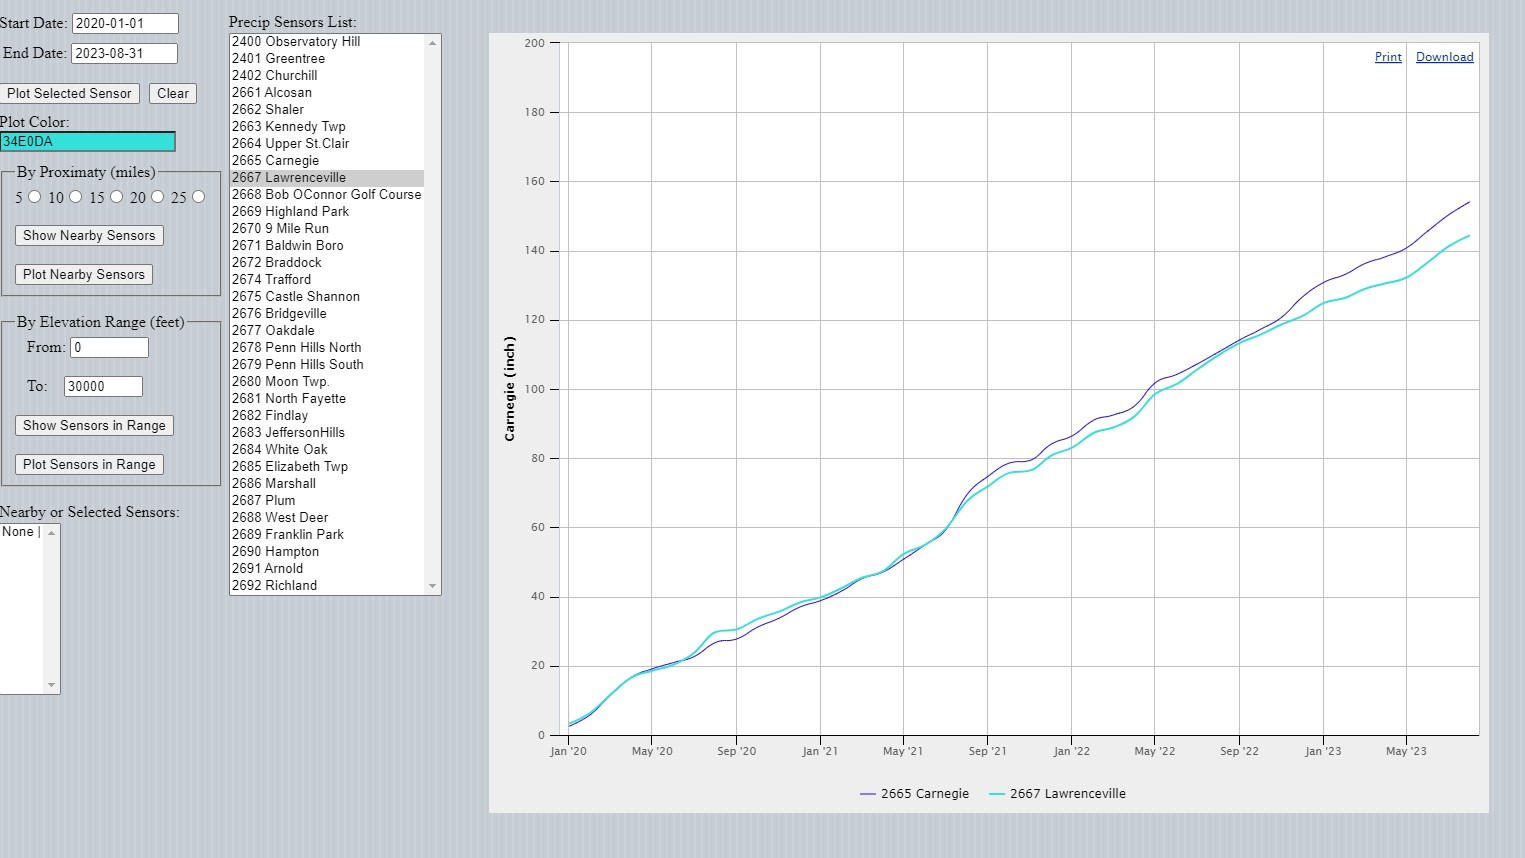
Task: Open the Download chart link
Action: (1444, 57)
